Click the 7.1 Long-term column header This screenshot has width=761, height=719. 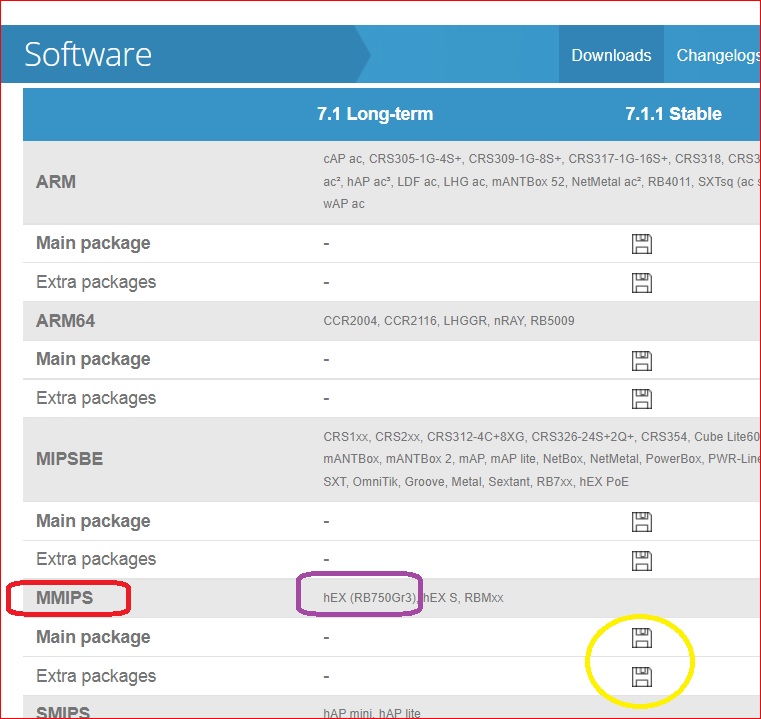375,114
